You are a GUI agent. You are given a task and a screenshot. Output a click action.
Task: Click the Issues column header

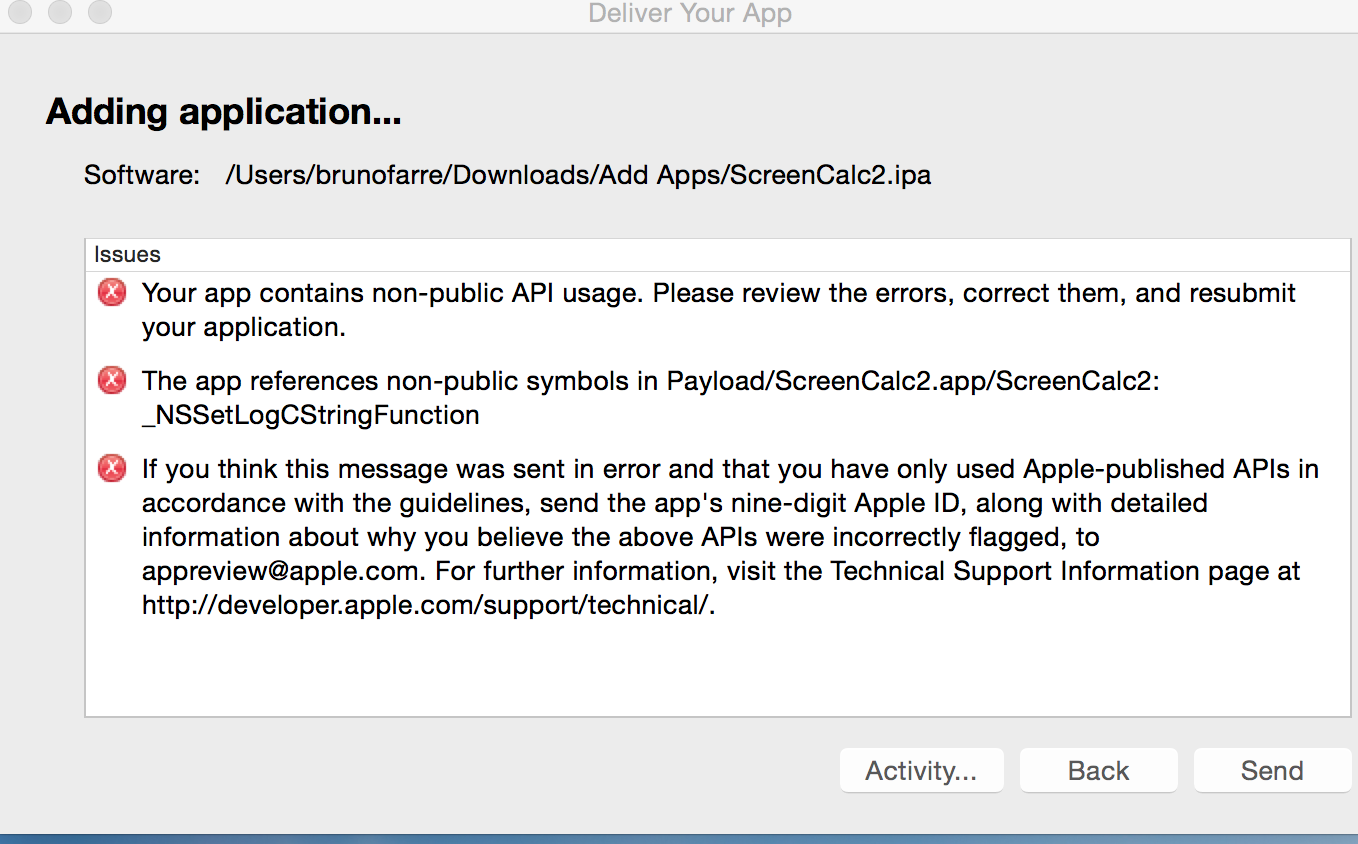click(x=128, y=254)
